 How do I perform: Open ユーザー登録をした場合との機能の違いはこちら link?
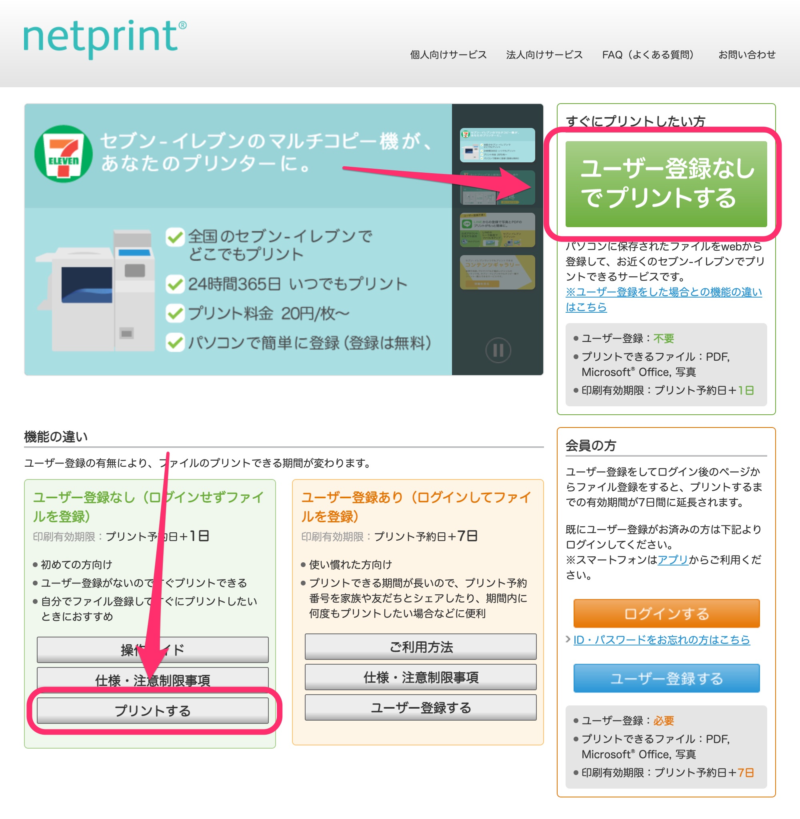point(664,299)
